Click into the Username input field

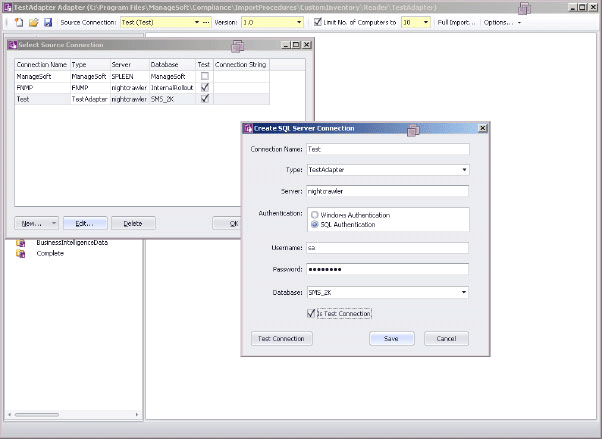coord(387,246)
